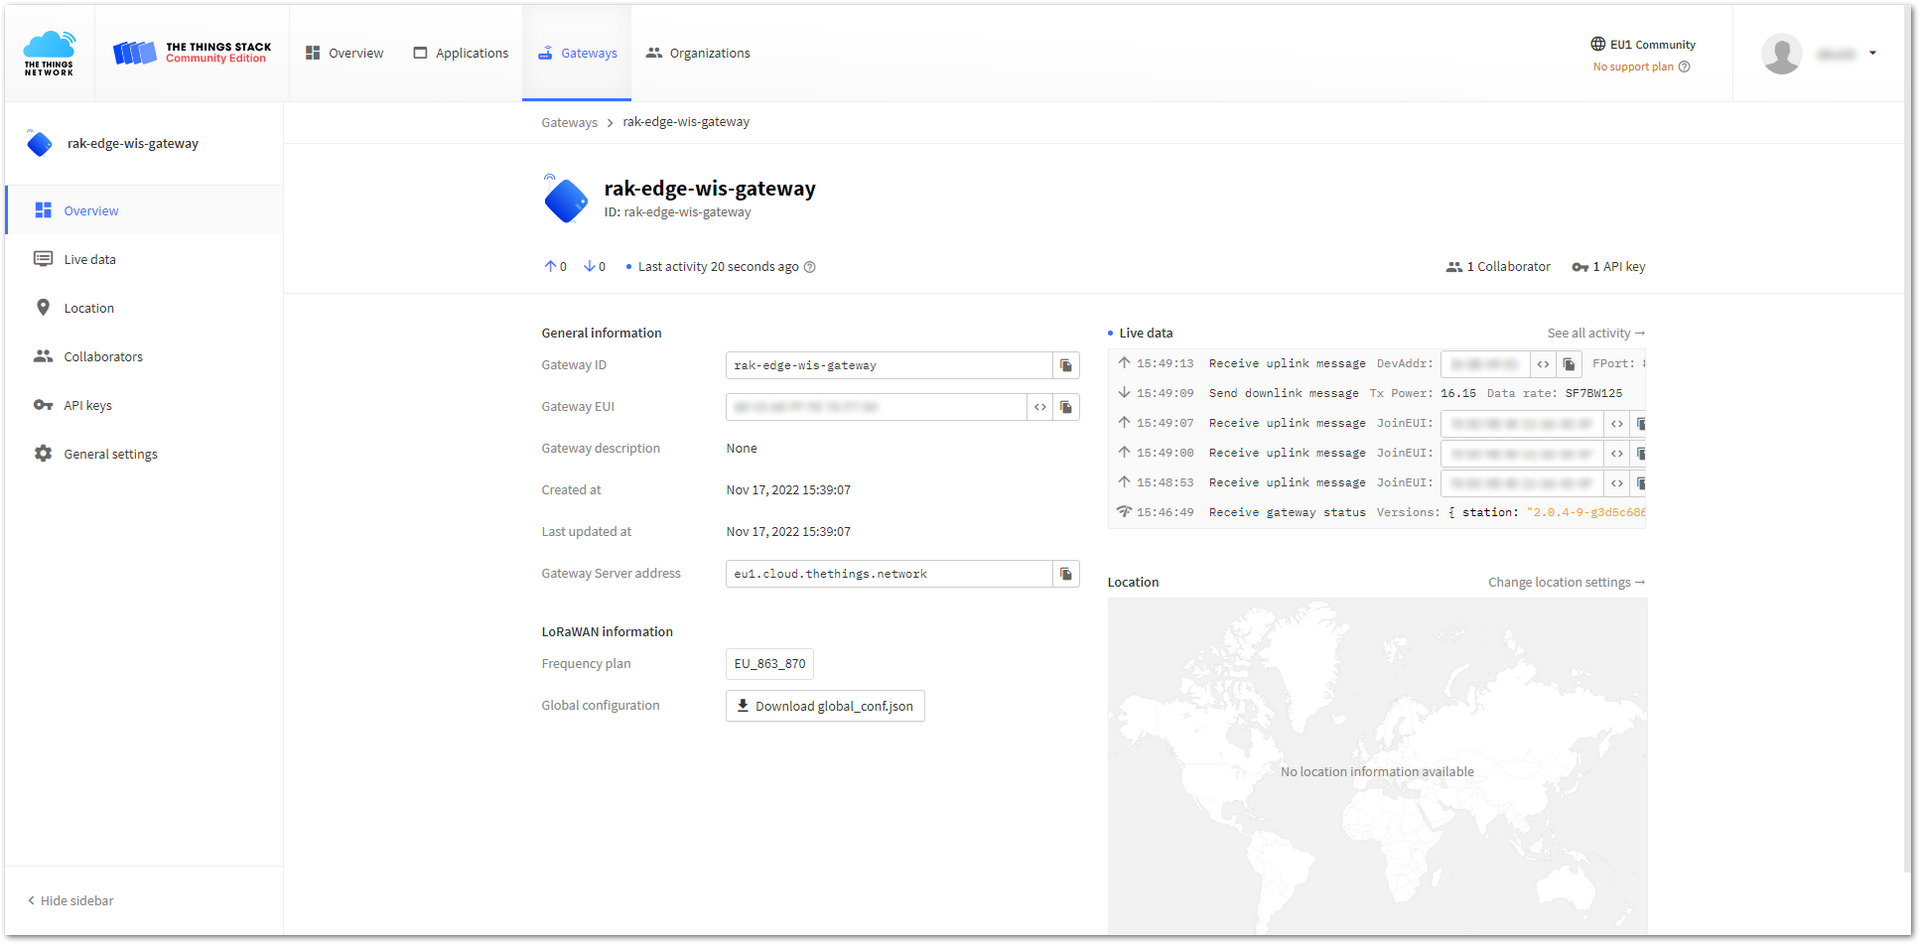The height and width of the screenshot is (944, 1920).
Task: Copy the Gateway Server address
Action: point(1066,574)
